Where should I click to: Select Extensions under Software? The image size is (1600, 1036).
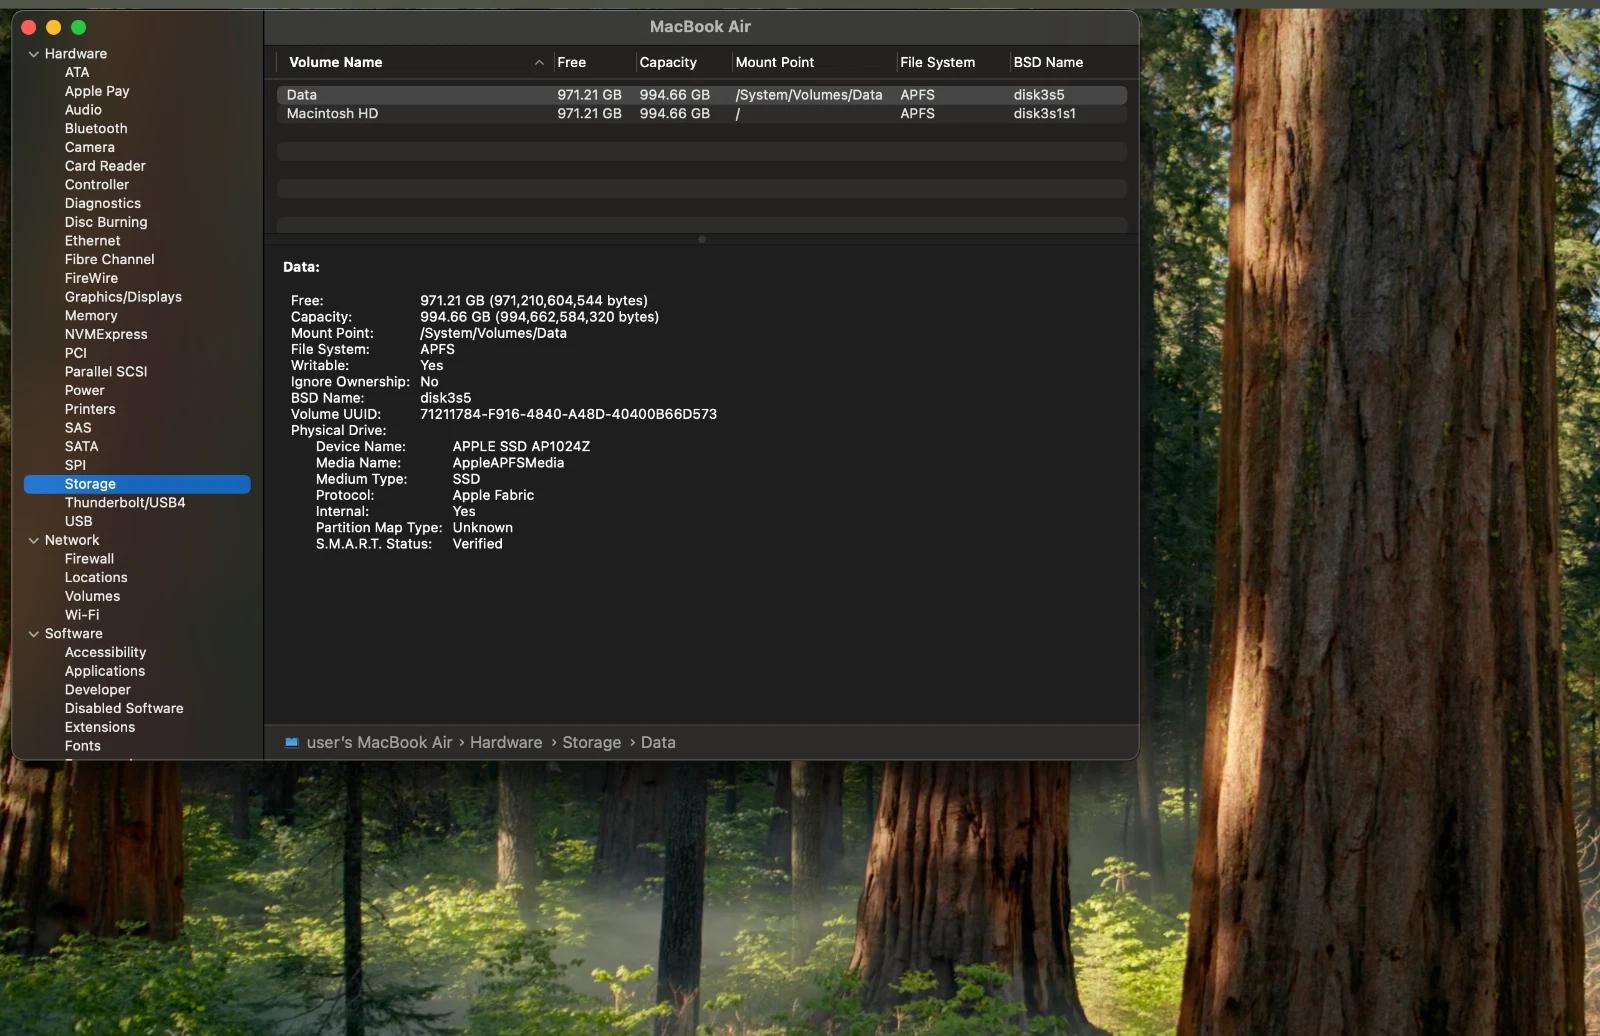pyautogui.click(x=100, y=727)
